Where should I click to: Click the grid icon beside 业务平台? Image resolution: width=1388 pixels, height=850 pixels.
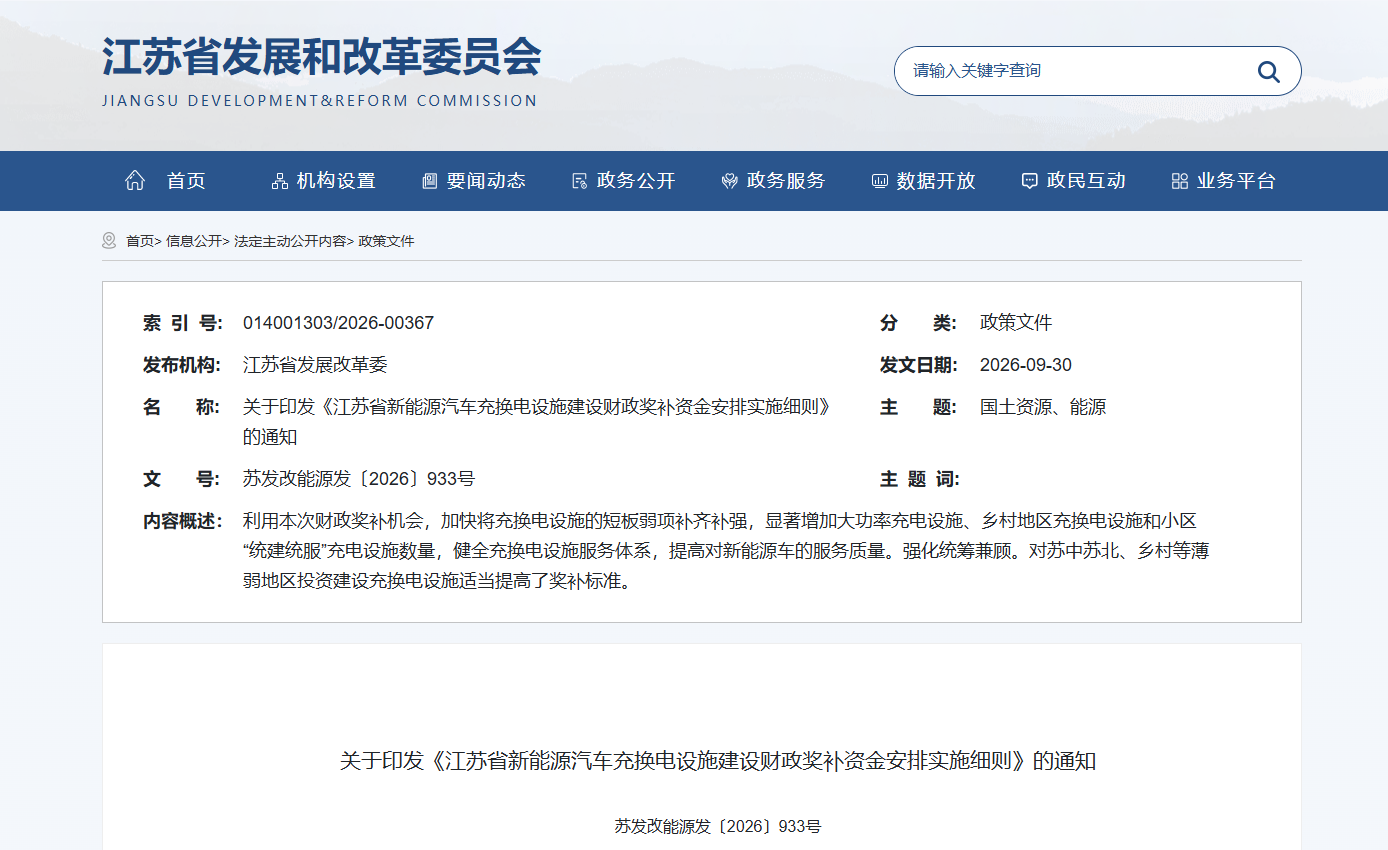coord(1180,181)
